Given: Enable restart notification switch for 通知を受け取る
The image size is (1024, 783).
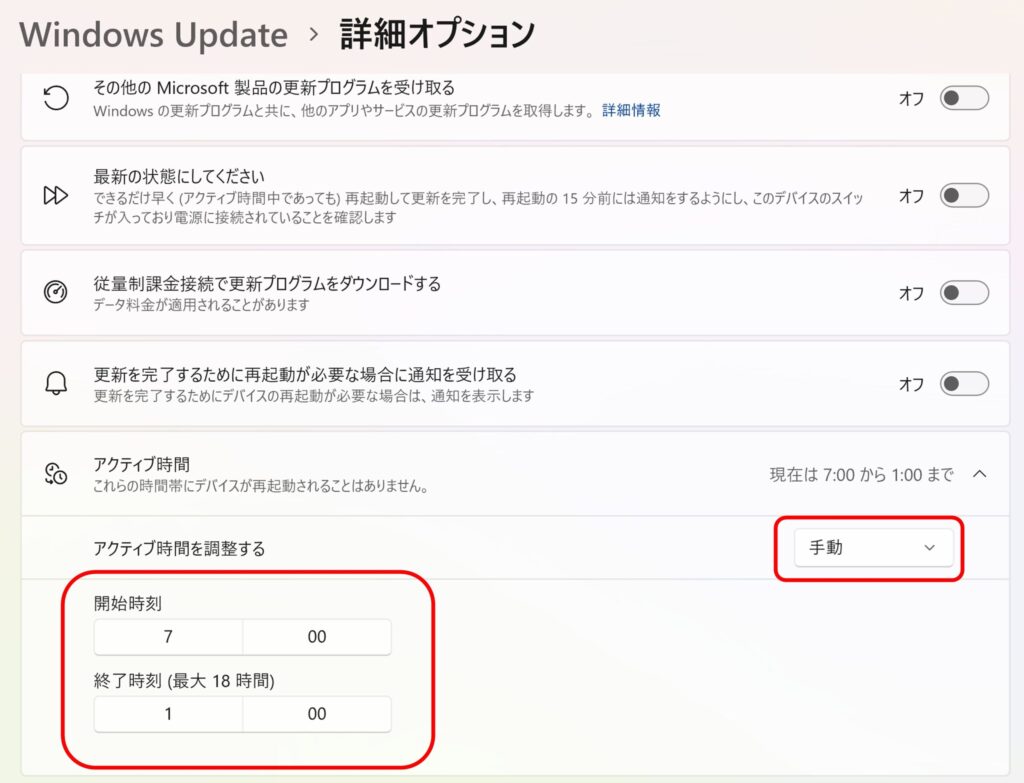Looking at the screenshot, I should click(964, 383).
